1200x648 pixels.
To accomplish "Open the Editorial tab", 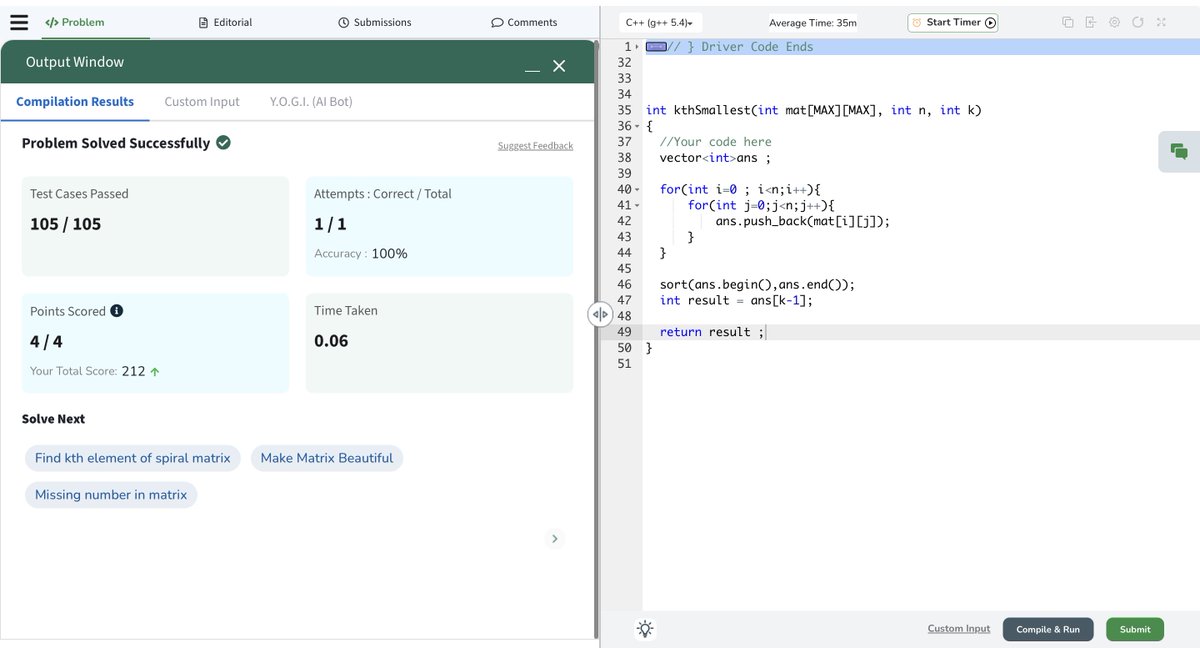I will coord(225,22).
